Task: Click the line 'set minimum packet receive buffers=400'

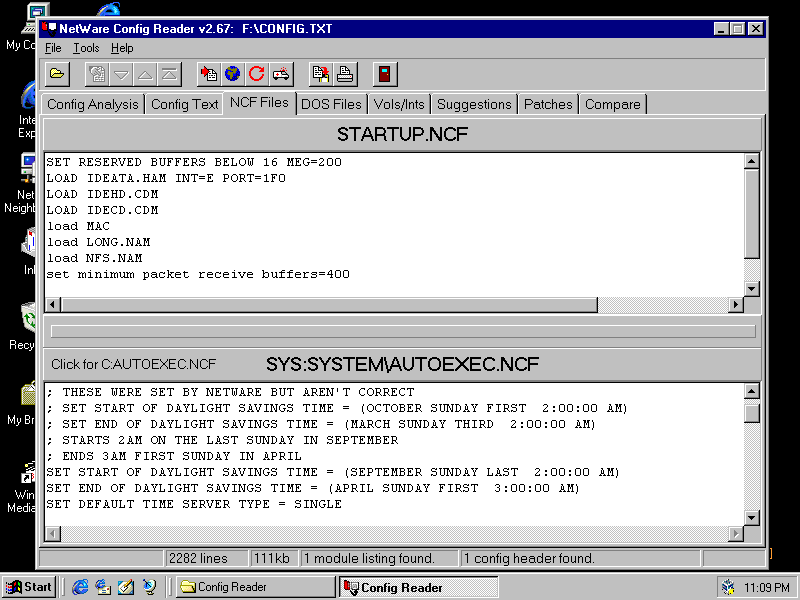Action: tap(198, 274)
